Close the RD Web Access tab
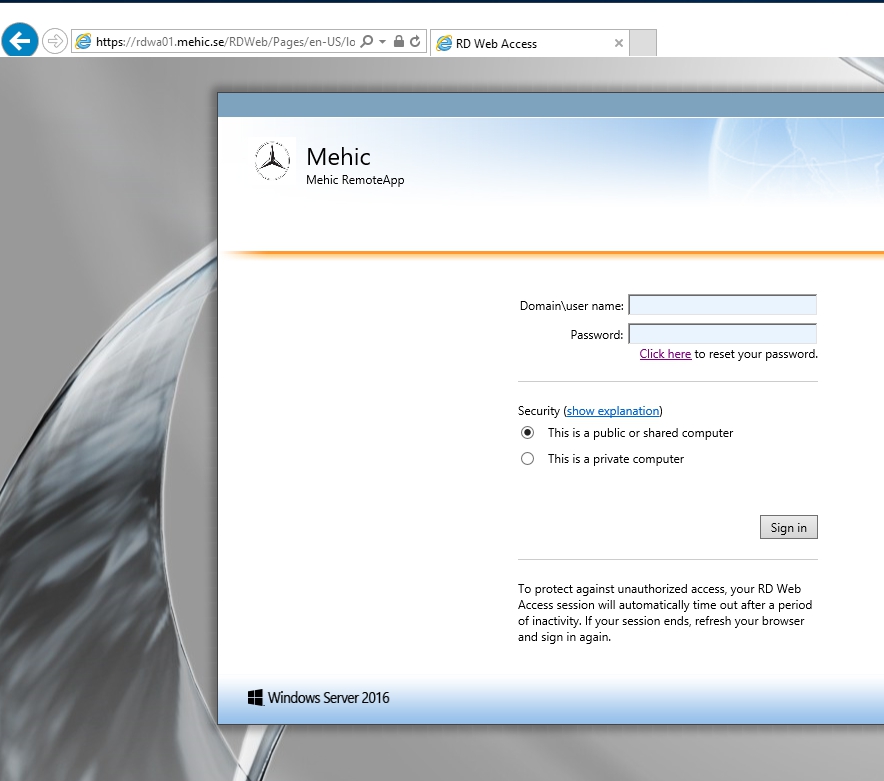The image size is (884, 781). click(x=619, y=43)
